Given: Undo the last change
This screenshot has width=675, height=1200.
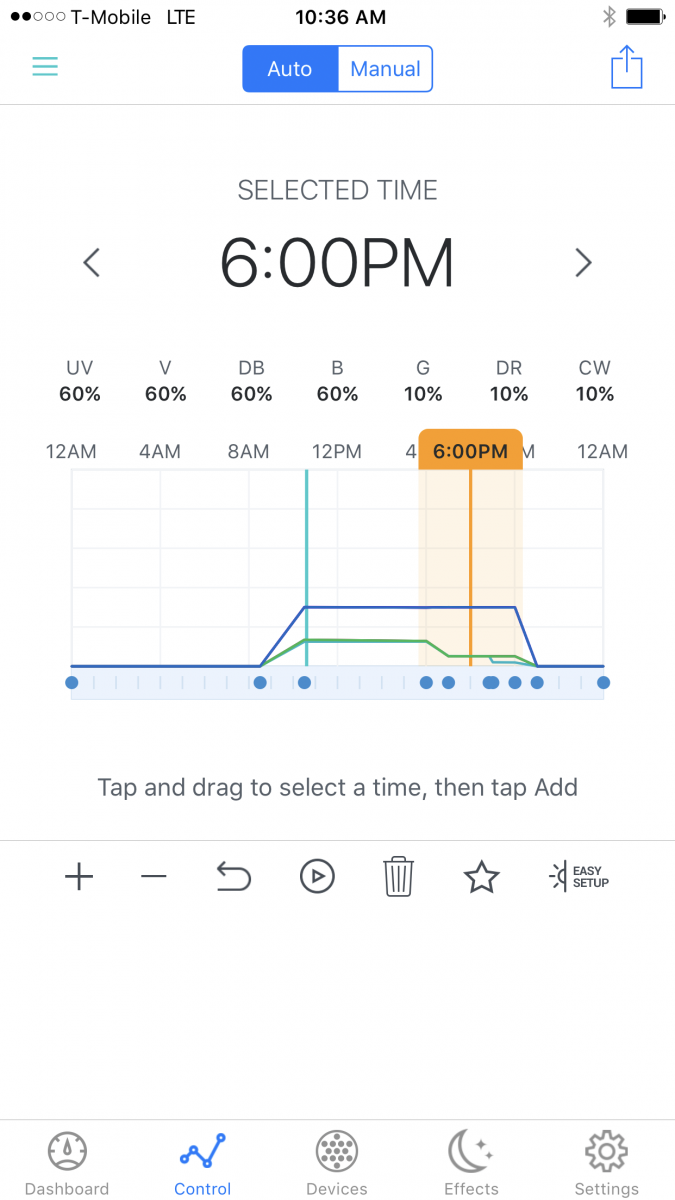Looking at the screenshot, I should click(233, 877).
